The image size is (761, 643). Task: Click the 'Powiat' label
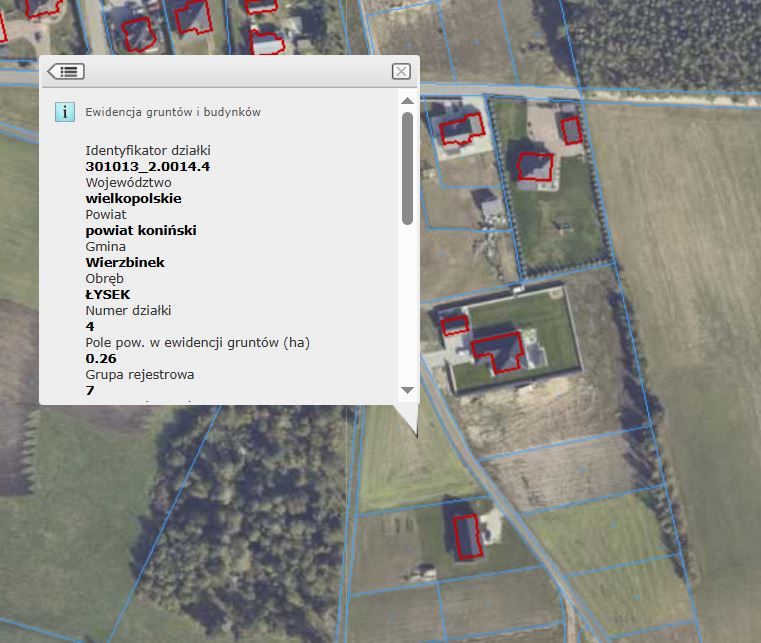pyautogui.click(x=106, y=214)
